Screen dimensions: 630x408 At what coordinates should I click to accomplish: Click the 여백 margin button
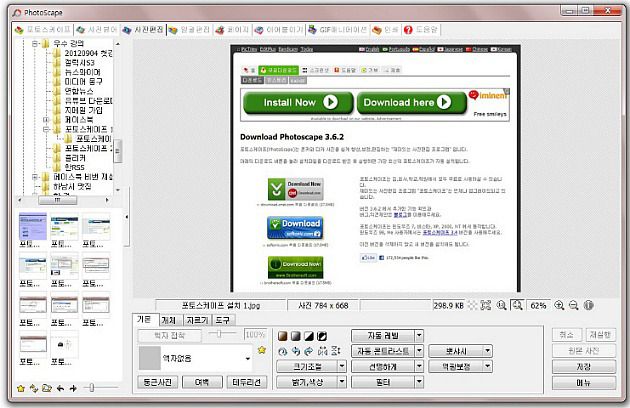coord(202,382)
